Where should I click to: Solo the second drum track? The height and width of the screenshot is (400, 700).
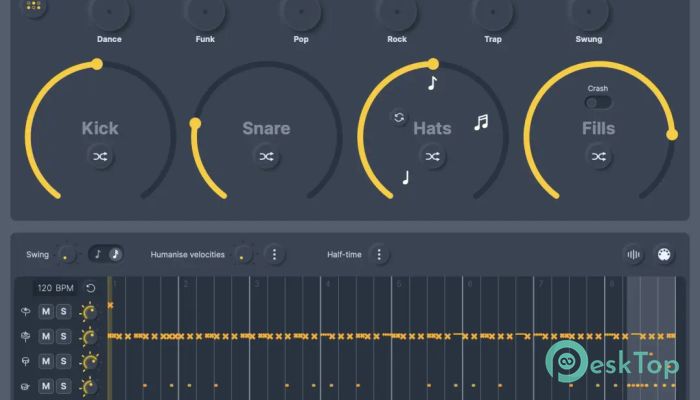pos(63,336)
